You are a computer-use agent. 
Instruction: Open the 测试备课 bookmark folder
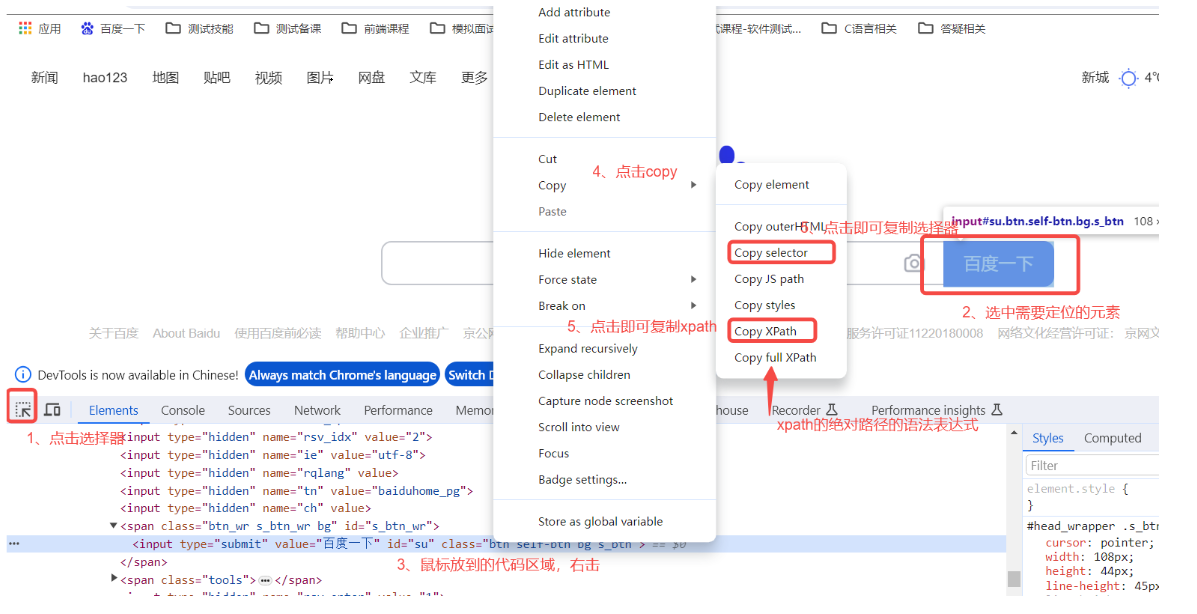point(287,28)
